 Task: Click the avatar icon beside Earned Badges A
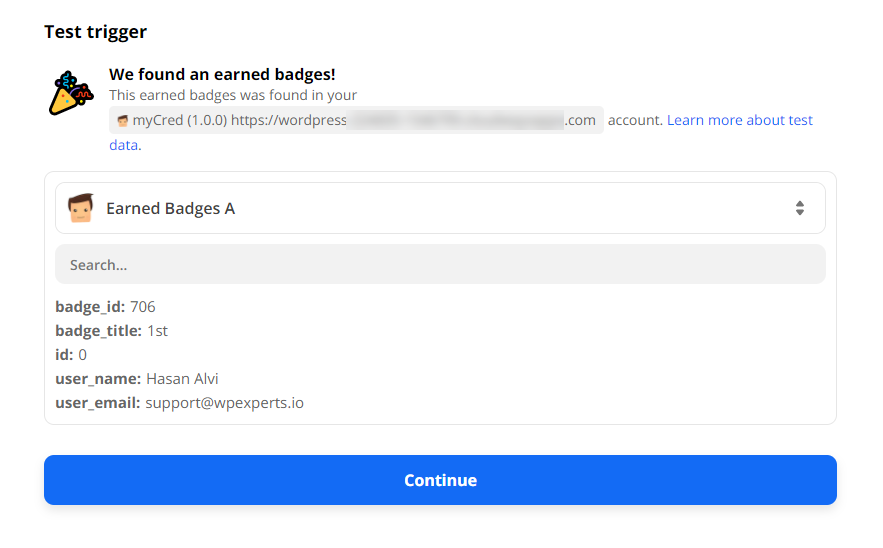point(80,208)
